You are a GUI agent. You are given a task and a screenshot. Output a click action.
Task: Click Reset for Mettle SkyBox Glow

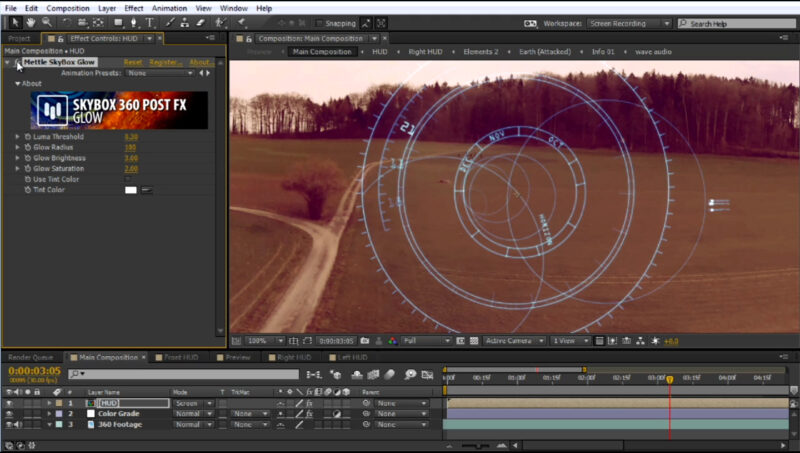point(133,62)
